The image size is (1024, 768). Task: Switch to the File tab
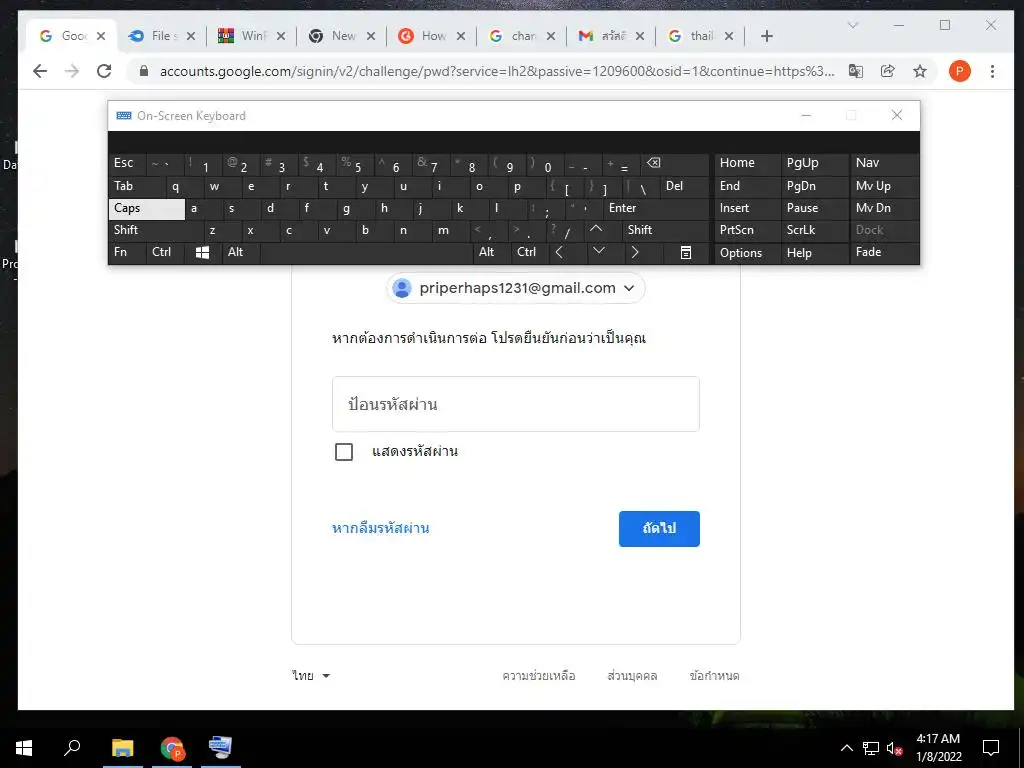(x=161, y=36)
